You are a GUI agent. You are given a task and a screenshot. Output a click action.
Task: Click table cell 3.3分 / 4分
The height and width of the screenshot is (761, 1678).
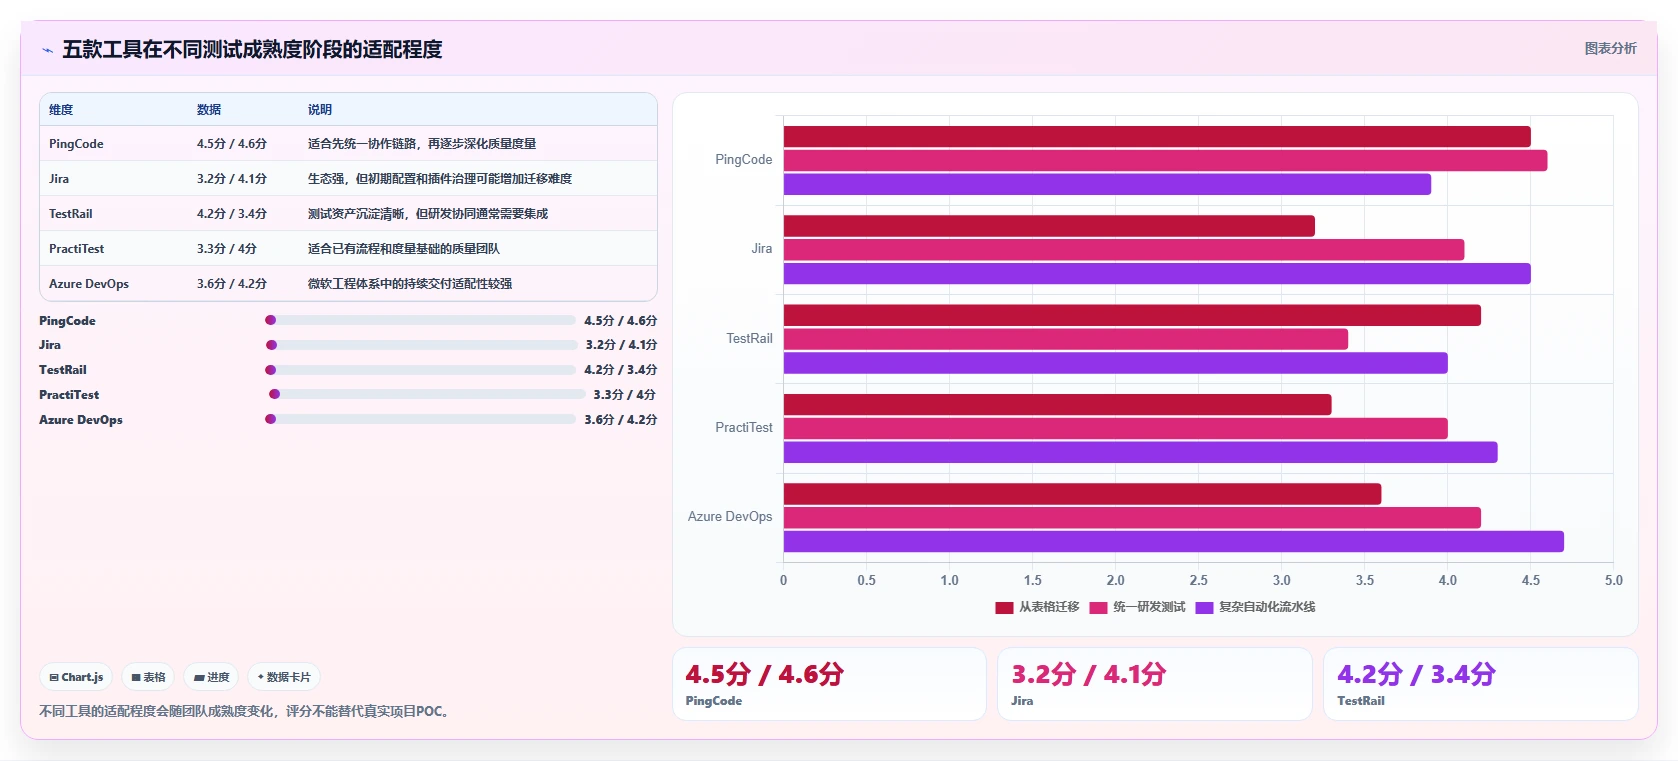tap(227, 249)
